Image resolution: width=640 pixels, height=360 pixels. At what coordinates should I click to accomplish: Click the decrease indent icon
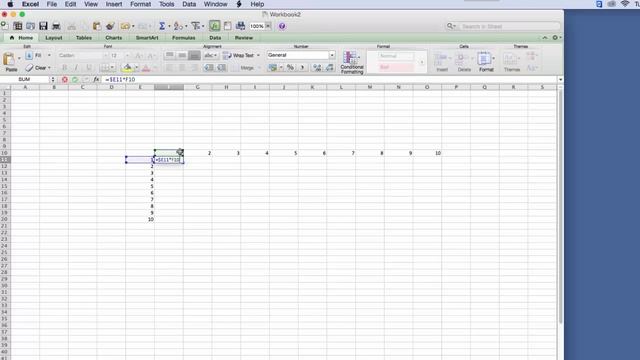[x=209, y=68]
